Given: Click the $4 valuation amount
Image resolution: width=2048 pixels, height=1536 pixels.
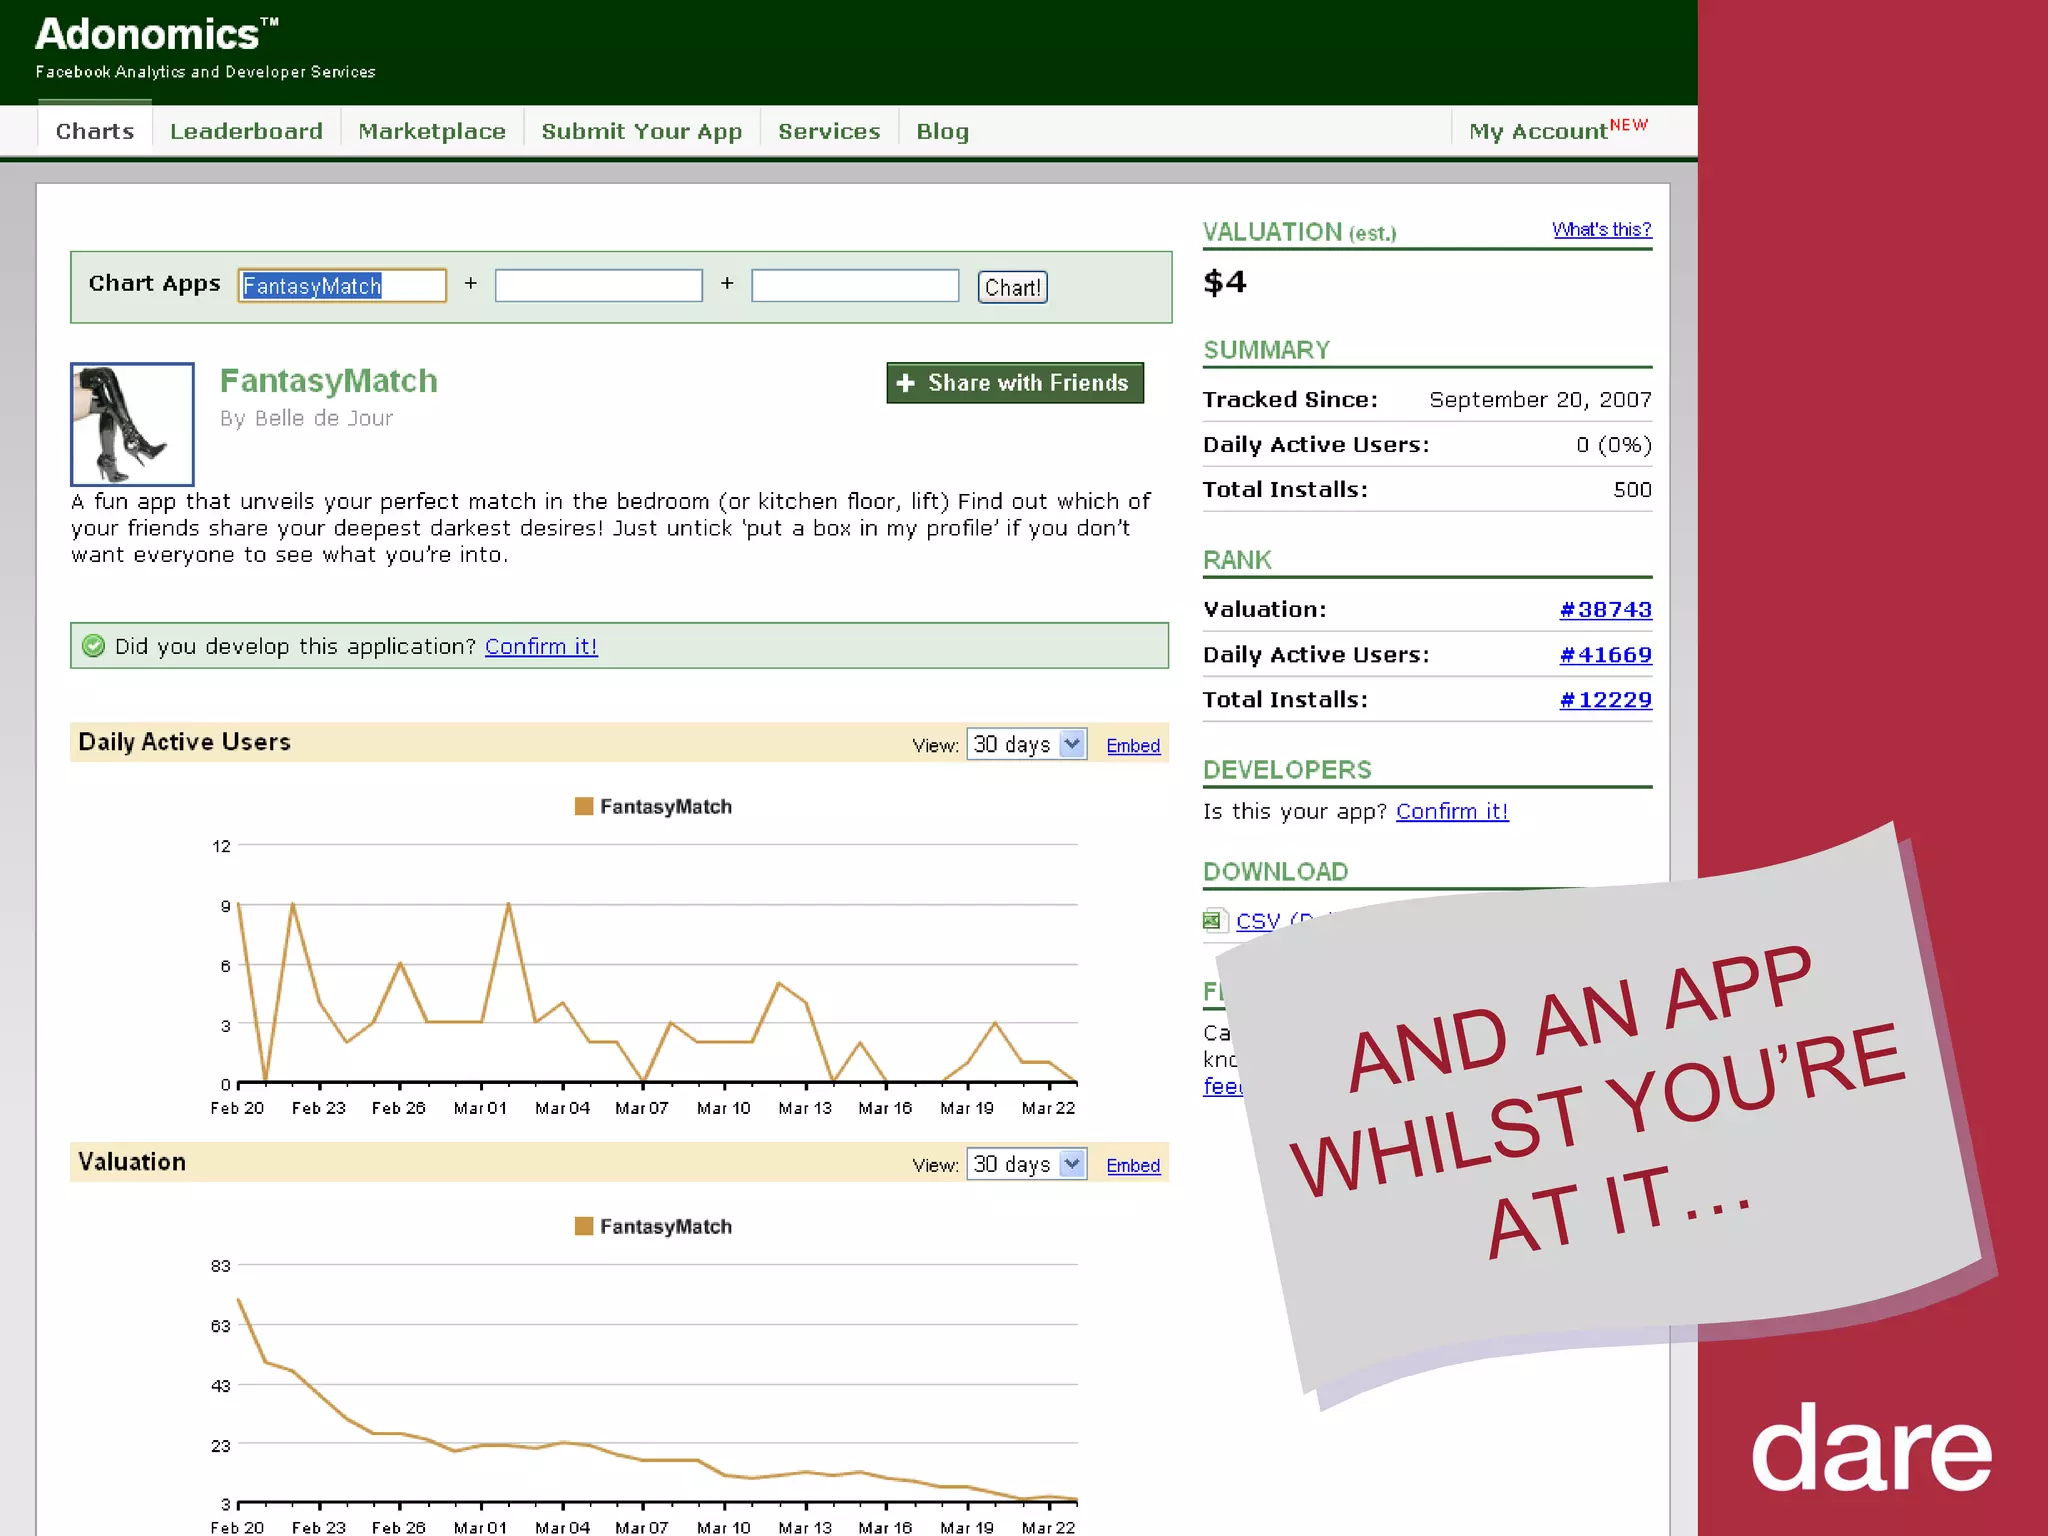Looking at the screenshot, I should 1225,282.
